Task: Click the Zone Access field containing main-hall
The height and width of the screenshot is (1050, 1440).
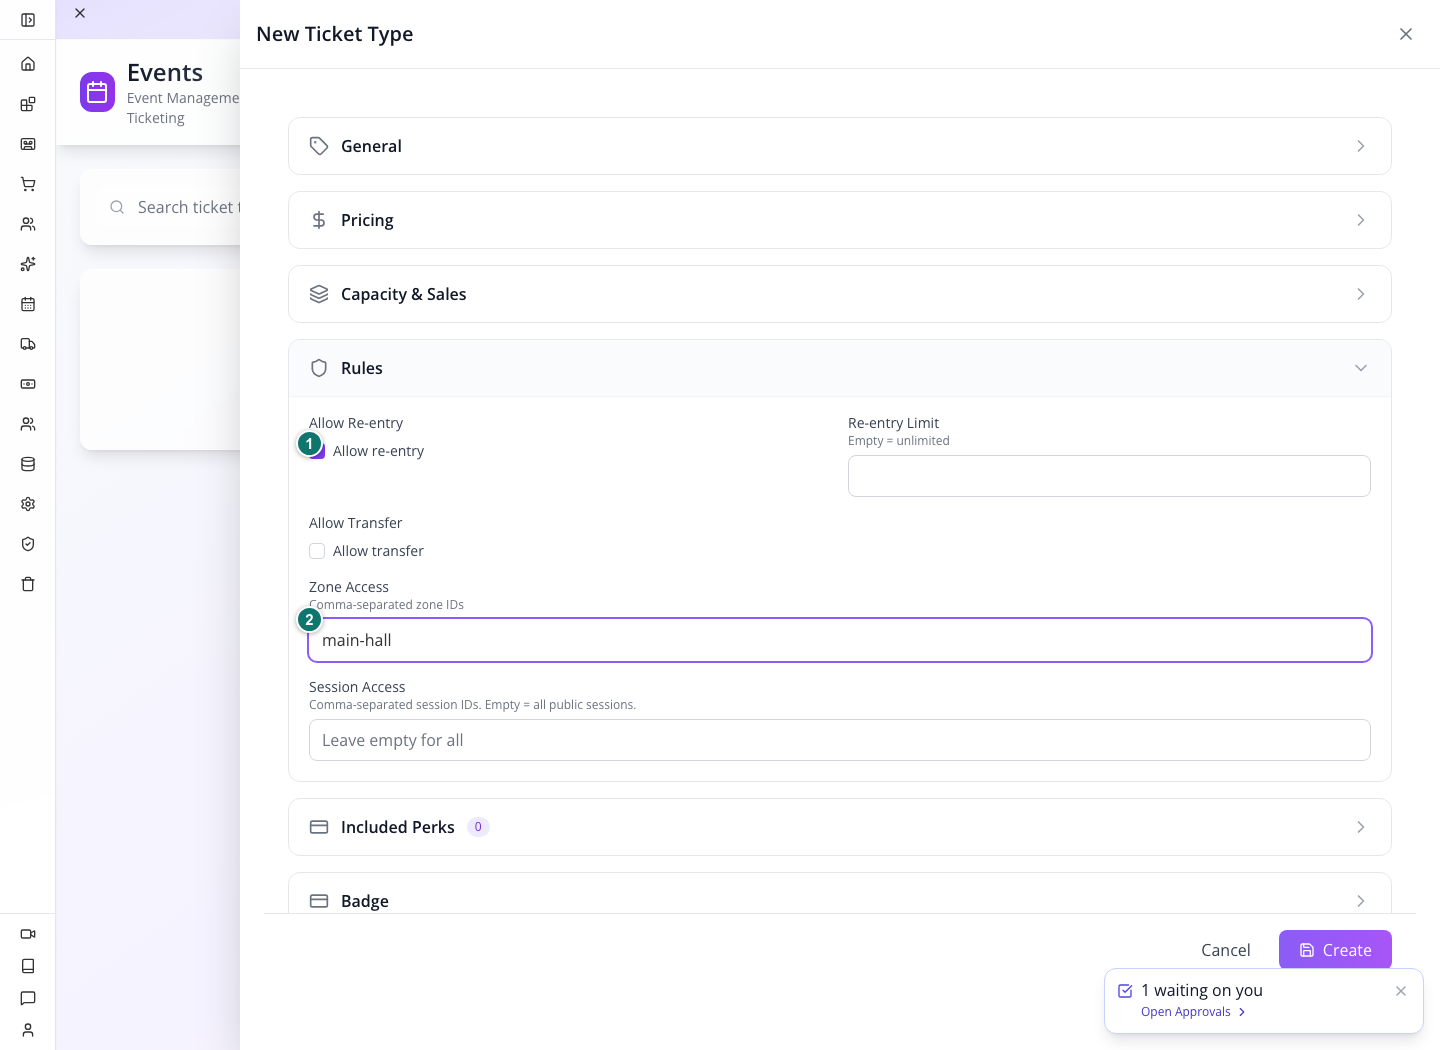Action: [x=840, y=640]
